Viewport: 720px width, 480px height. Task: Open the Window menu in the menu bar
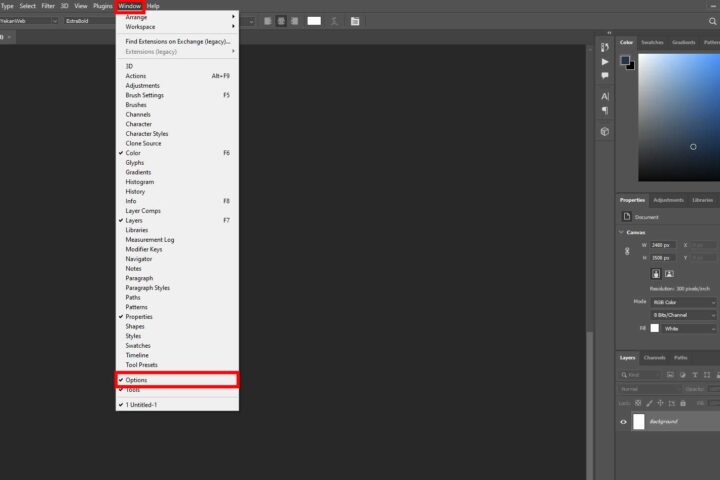pyautogui.click(x=130, y=6)
